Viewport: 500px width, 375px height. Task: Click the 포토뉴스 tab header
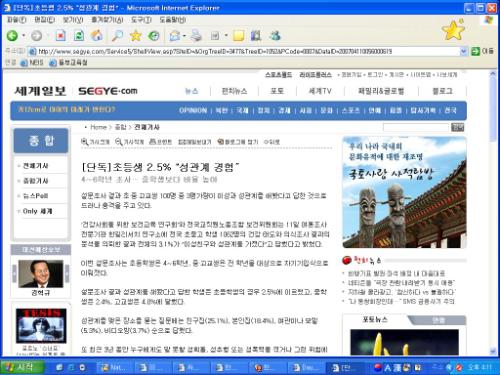(x=375, y=320)
